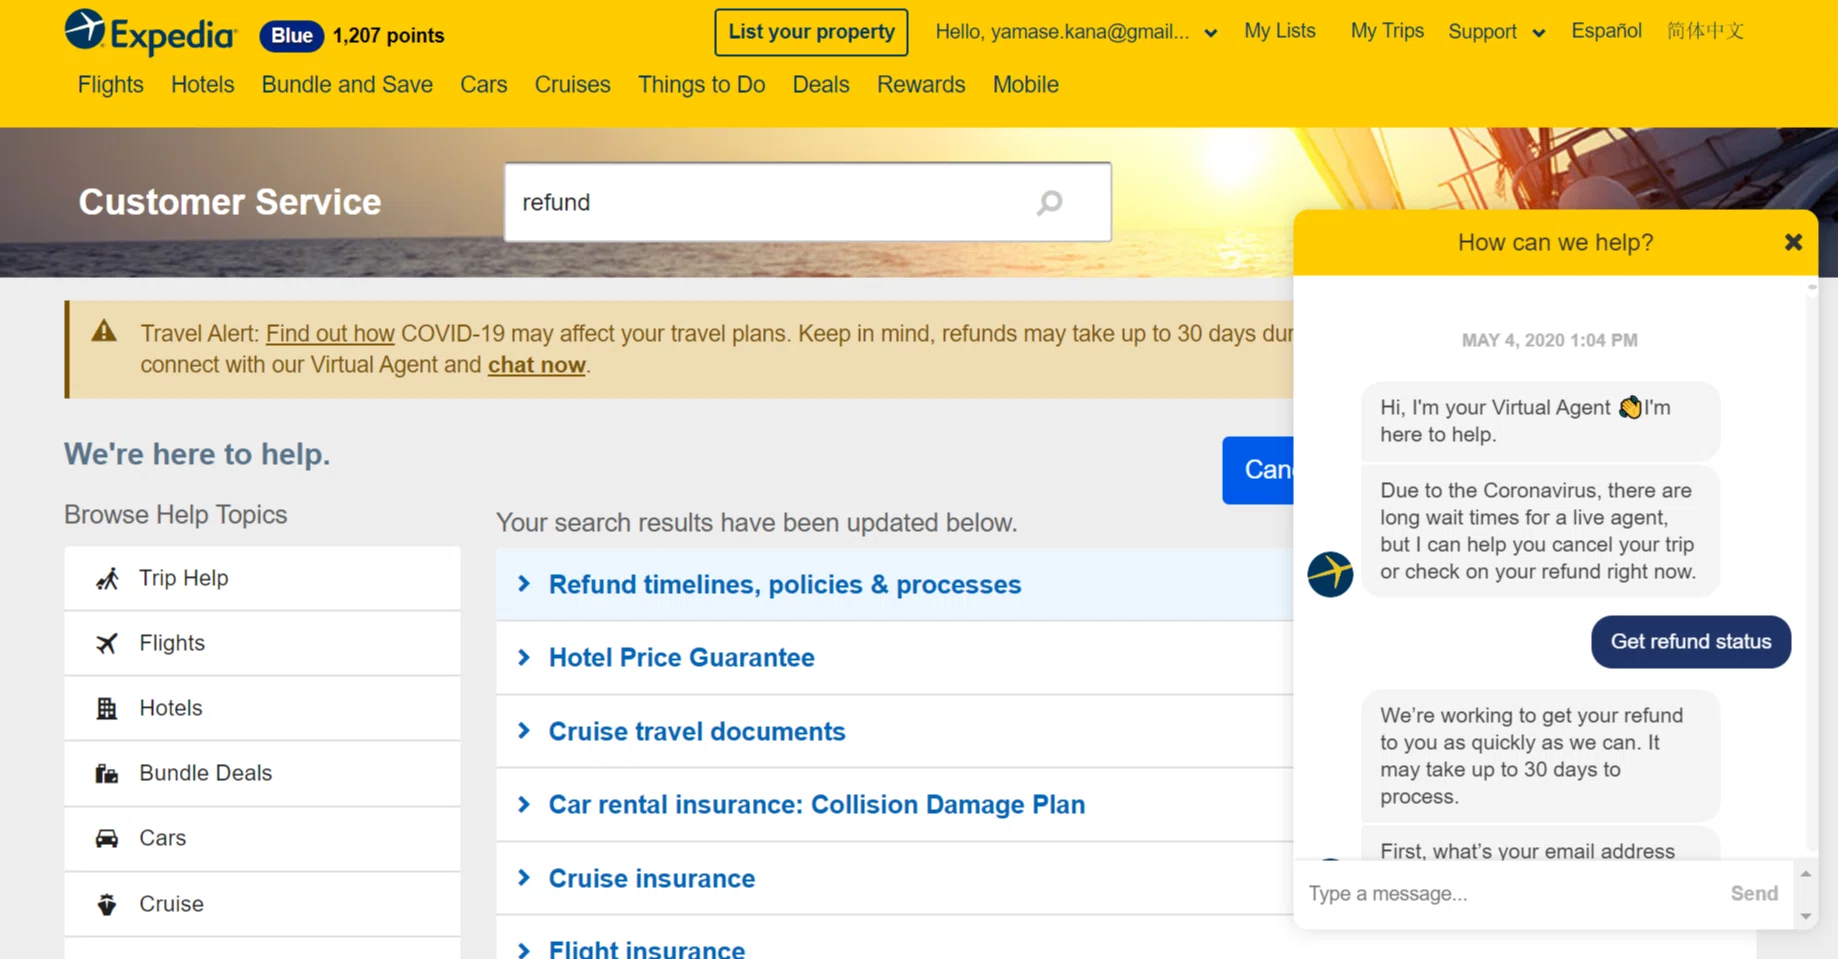This screenshot has height=959, width=1839.
Task: Click the chat now link
Action: tap(537, 365)
